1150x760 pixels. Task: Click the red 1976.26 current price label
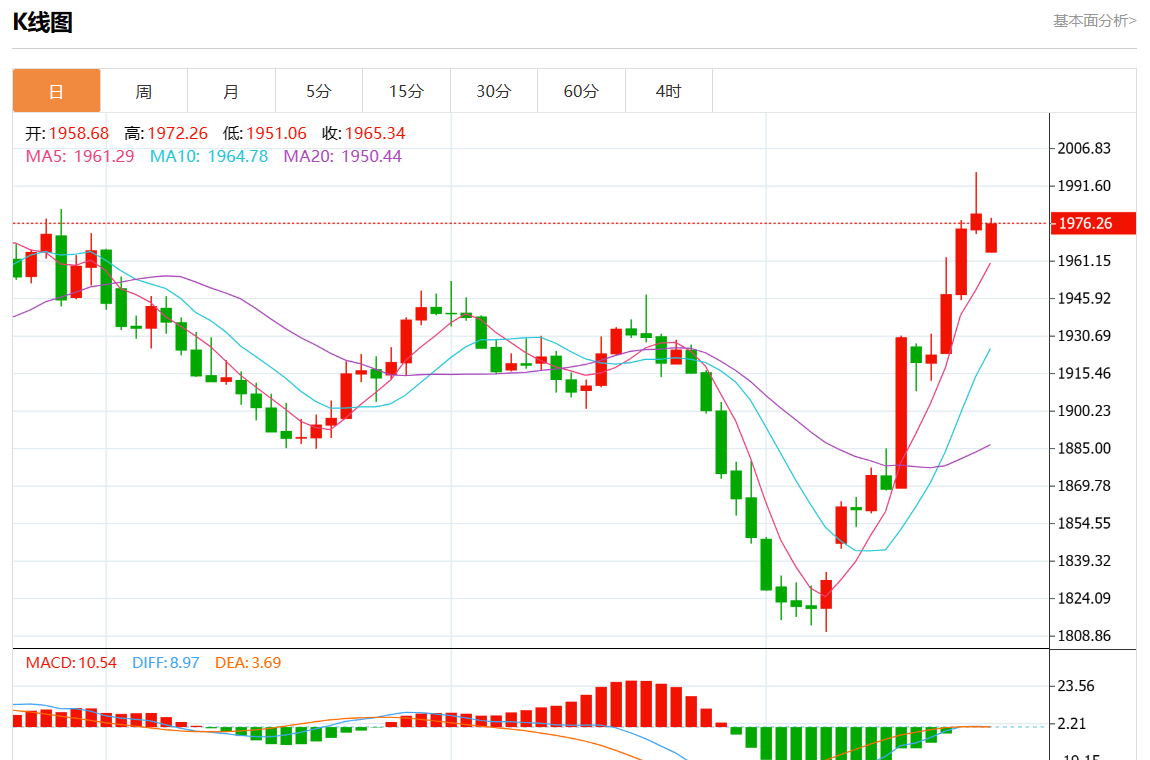click(1093, 223)
